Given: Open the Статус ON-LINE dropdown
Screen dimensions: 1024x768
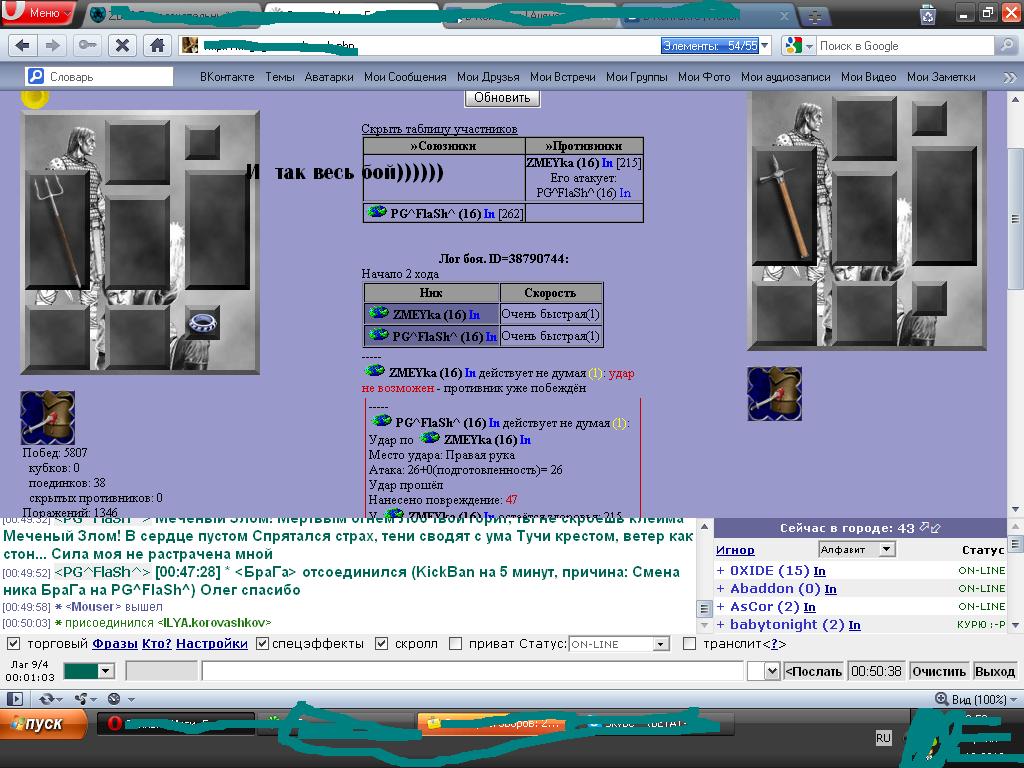Looking at the screenshot, I should pyautogui.click(x=619, y=644).
